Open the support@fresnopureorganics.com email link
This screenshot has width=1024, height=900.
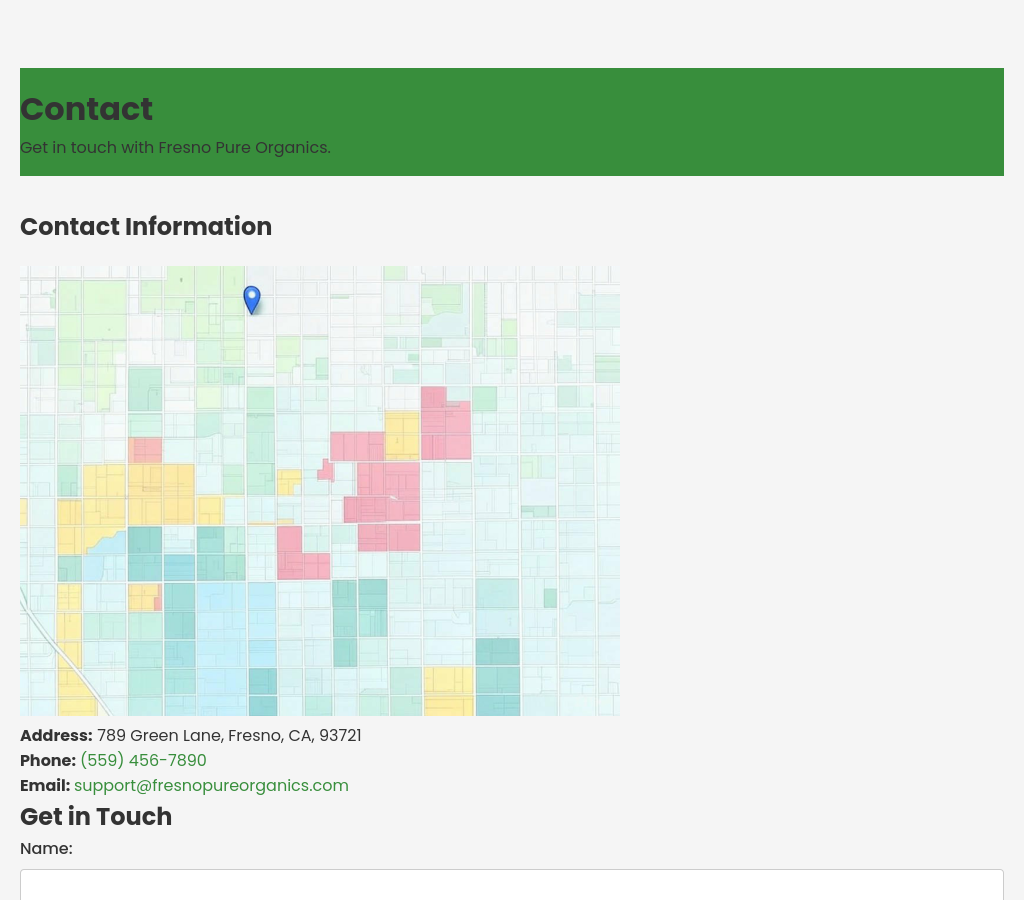pyautogui.click(x=211, y=786)
